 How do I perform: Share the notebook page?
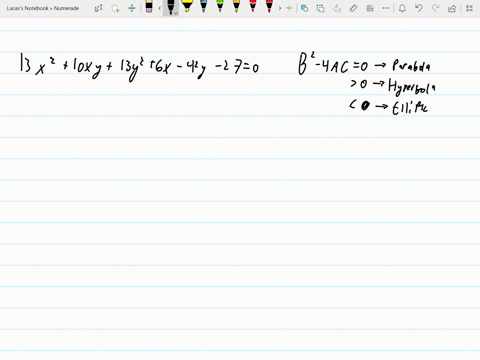coord(452,8)
